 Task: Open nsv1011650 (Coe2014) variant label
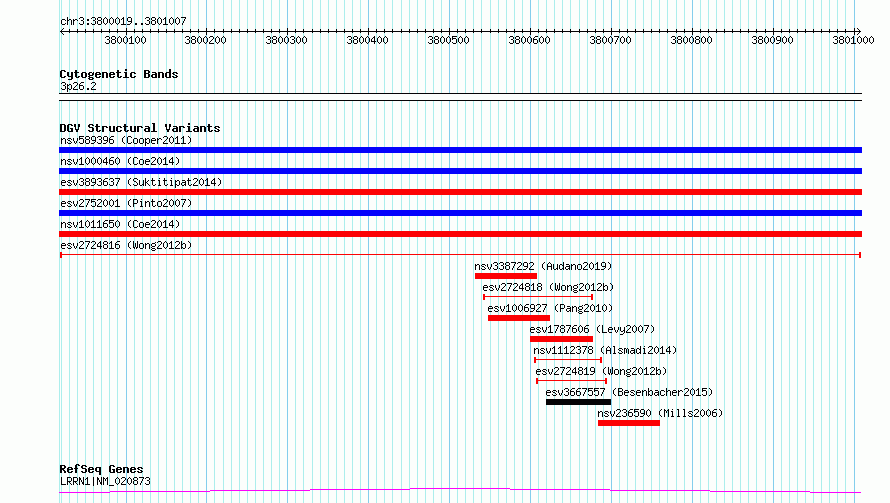coord(120,224)
